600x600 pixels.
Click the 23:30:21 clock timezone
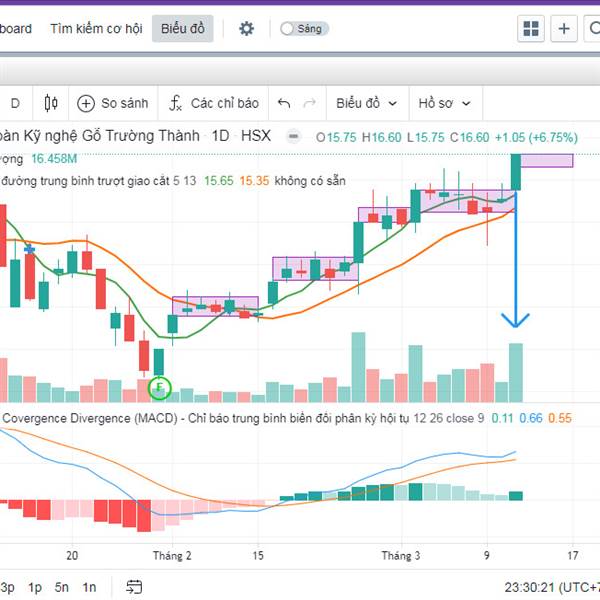[x=552, y=587]
